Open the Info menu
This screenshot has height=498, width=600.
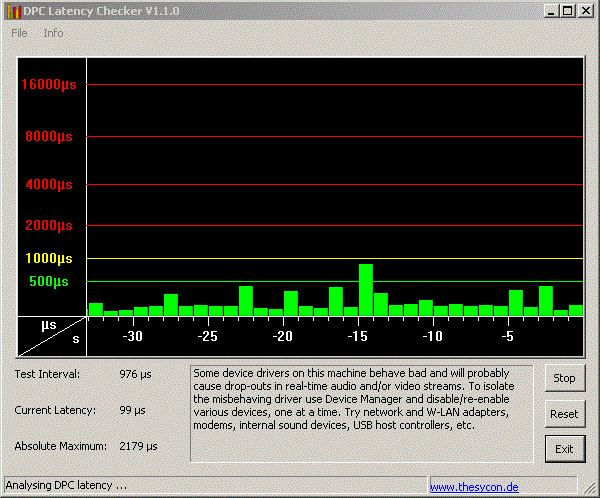53,33
